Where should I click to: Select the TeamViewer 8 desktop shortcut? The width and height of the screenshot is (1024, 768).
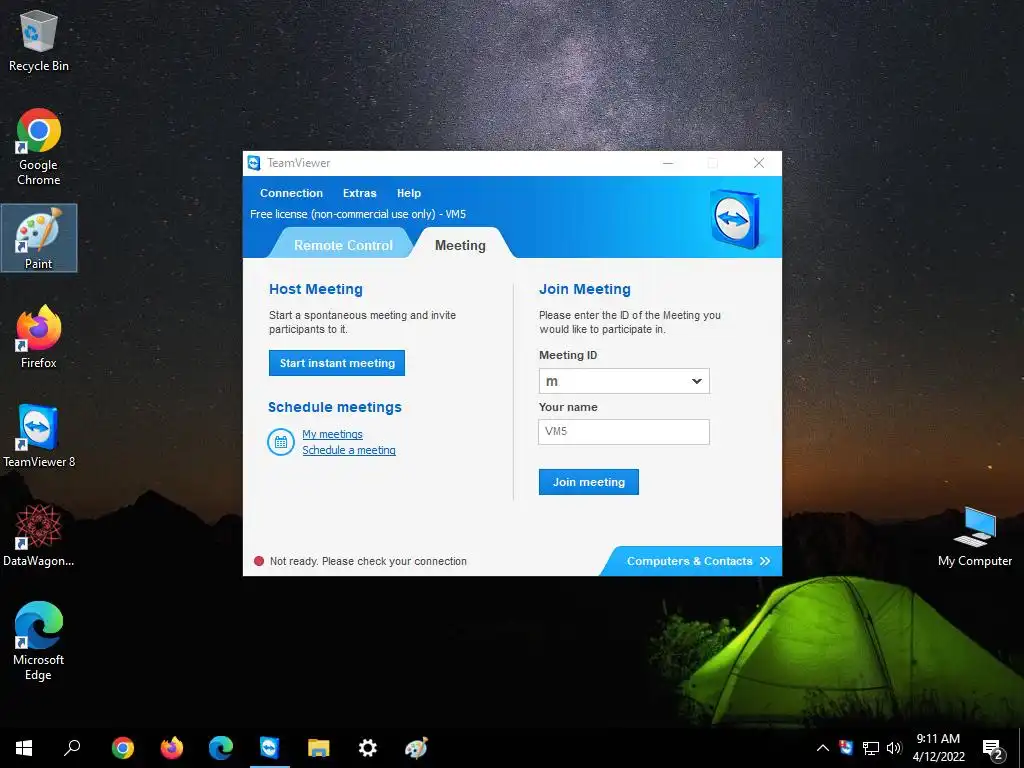click(x=39, y=436)
